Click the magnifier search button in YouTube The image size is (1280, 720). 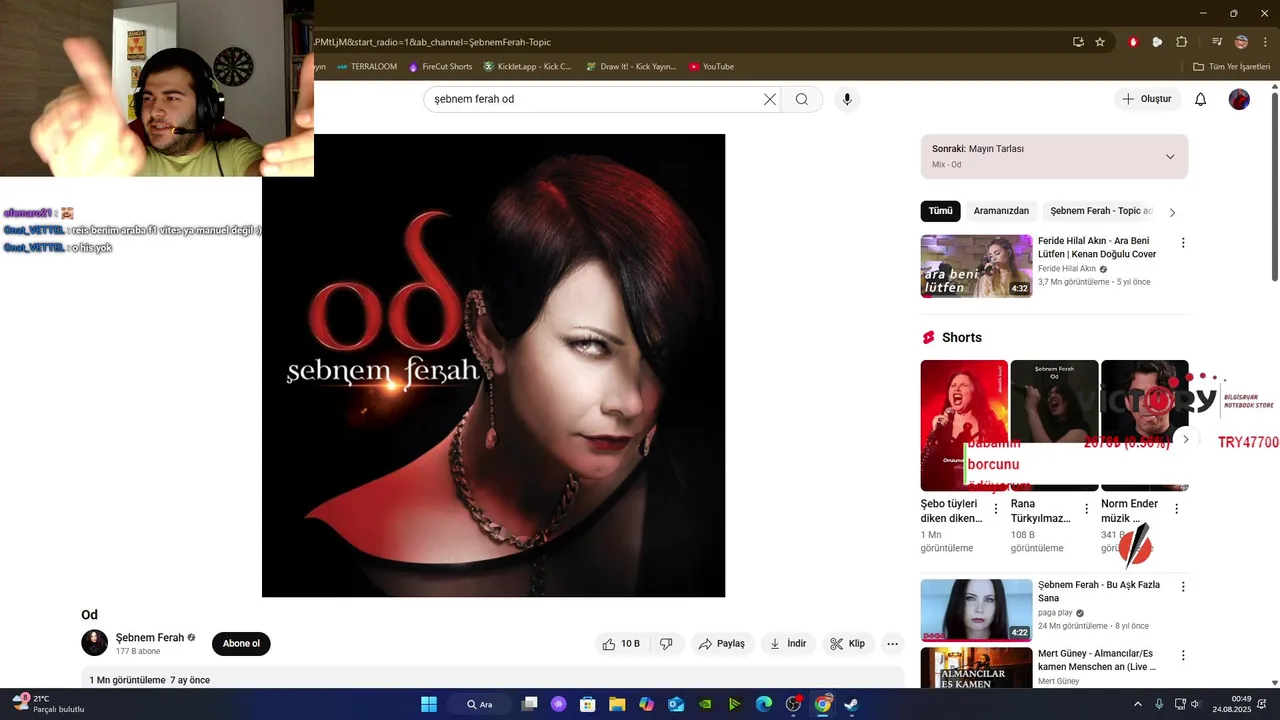point(802,99)
